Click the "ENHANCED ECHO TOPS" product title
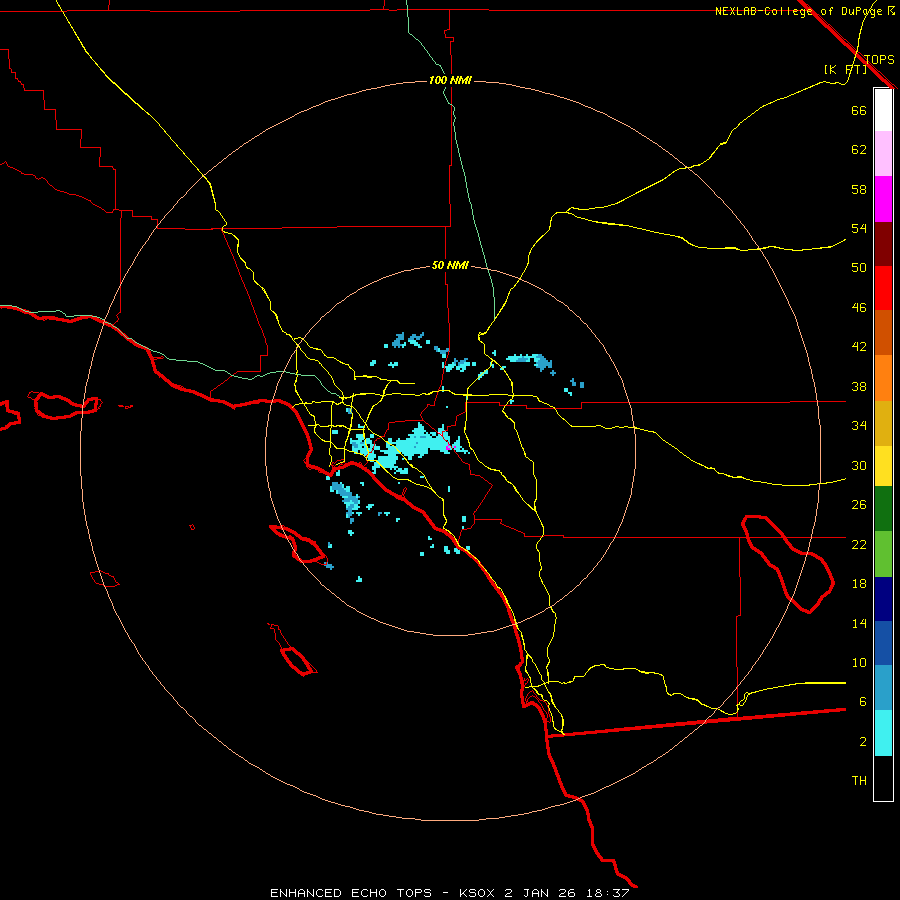The width and height of the screenshot is (900, 900). [x=351, y=893]
